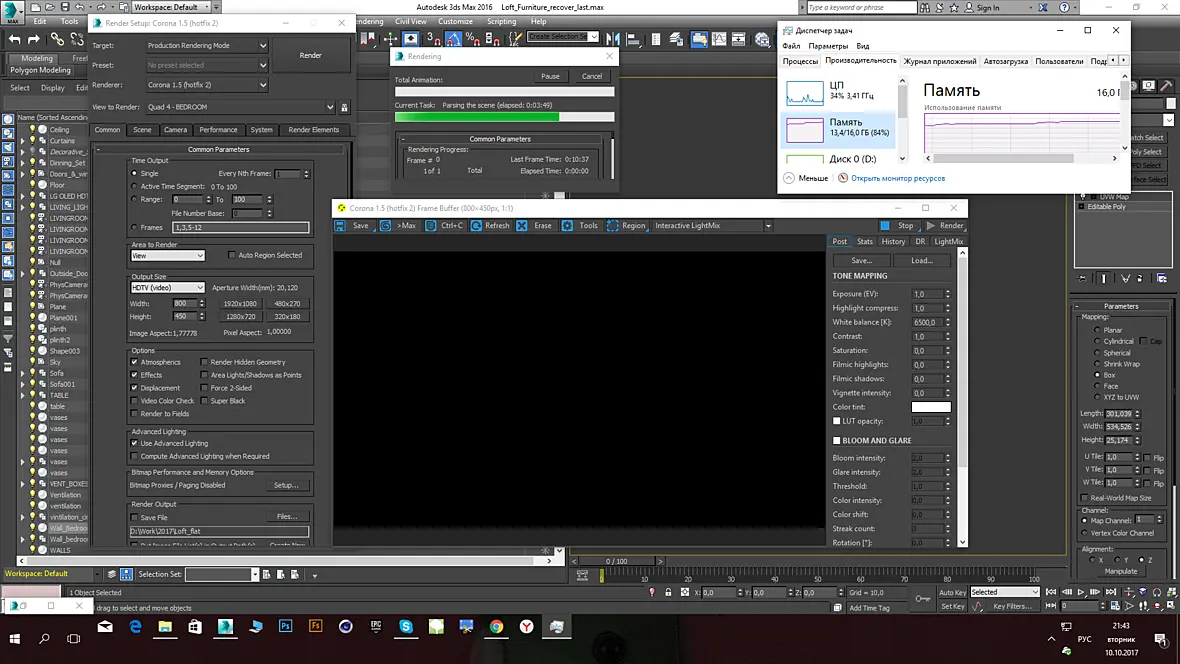This screenshot has width=1180, height=664.
Task: Open Chrome from Windows taskbar
Action: click(496, 626)
